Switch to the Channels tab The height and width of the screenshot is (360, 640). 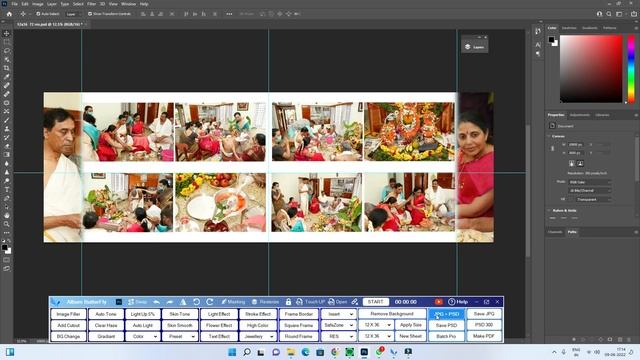(555, 232)
